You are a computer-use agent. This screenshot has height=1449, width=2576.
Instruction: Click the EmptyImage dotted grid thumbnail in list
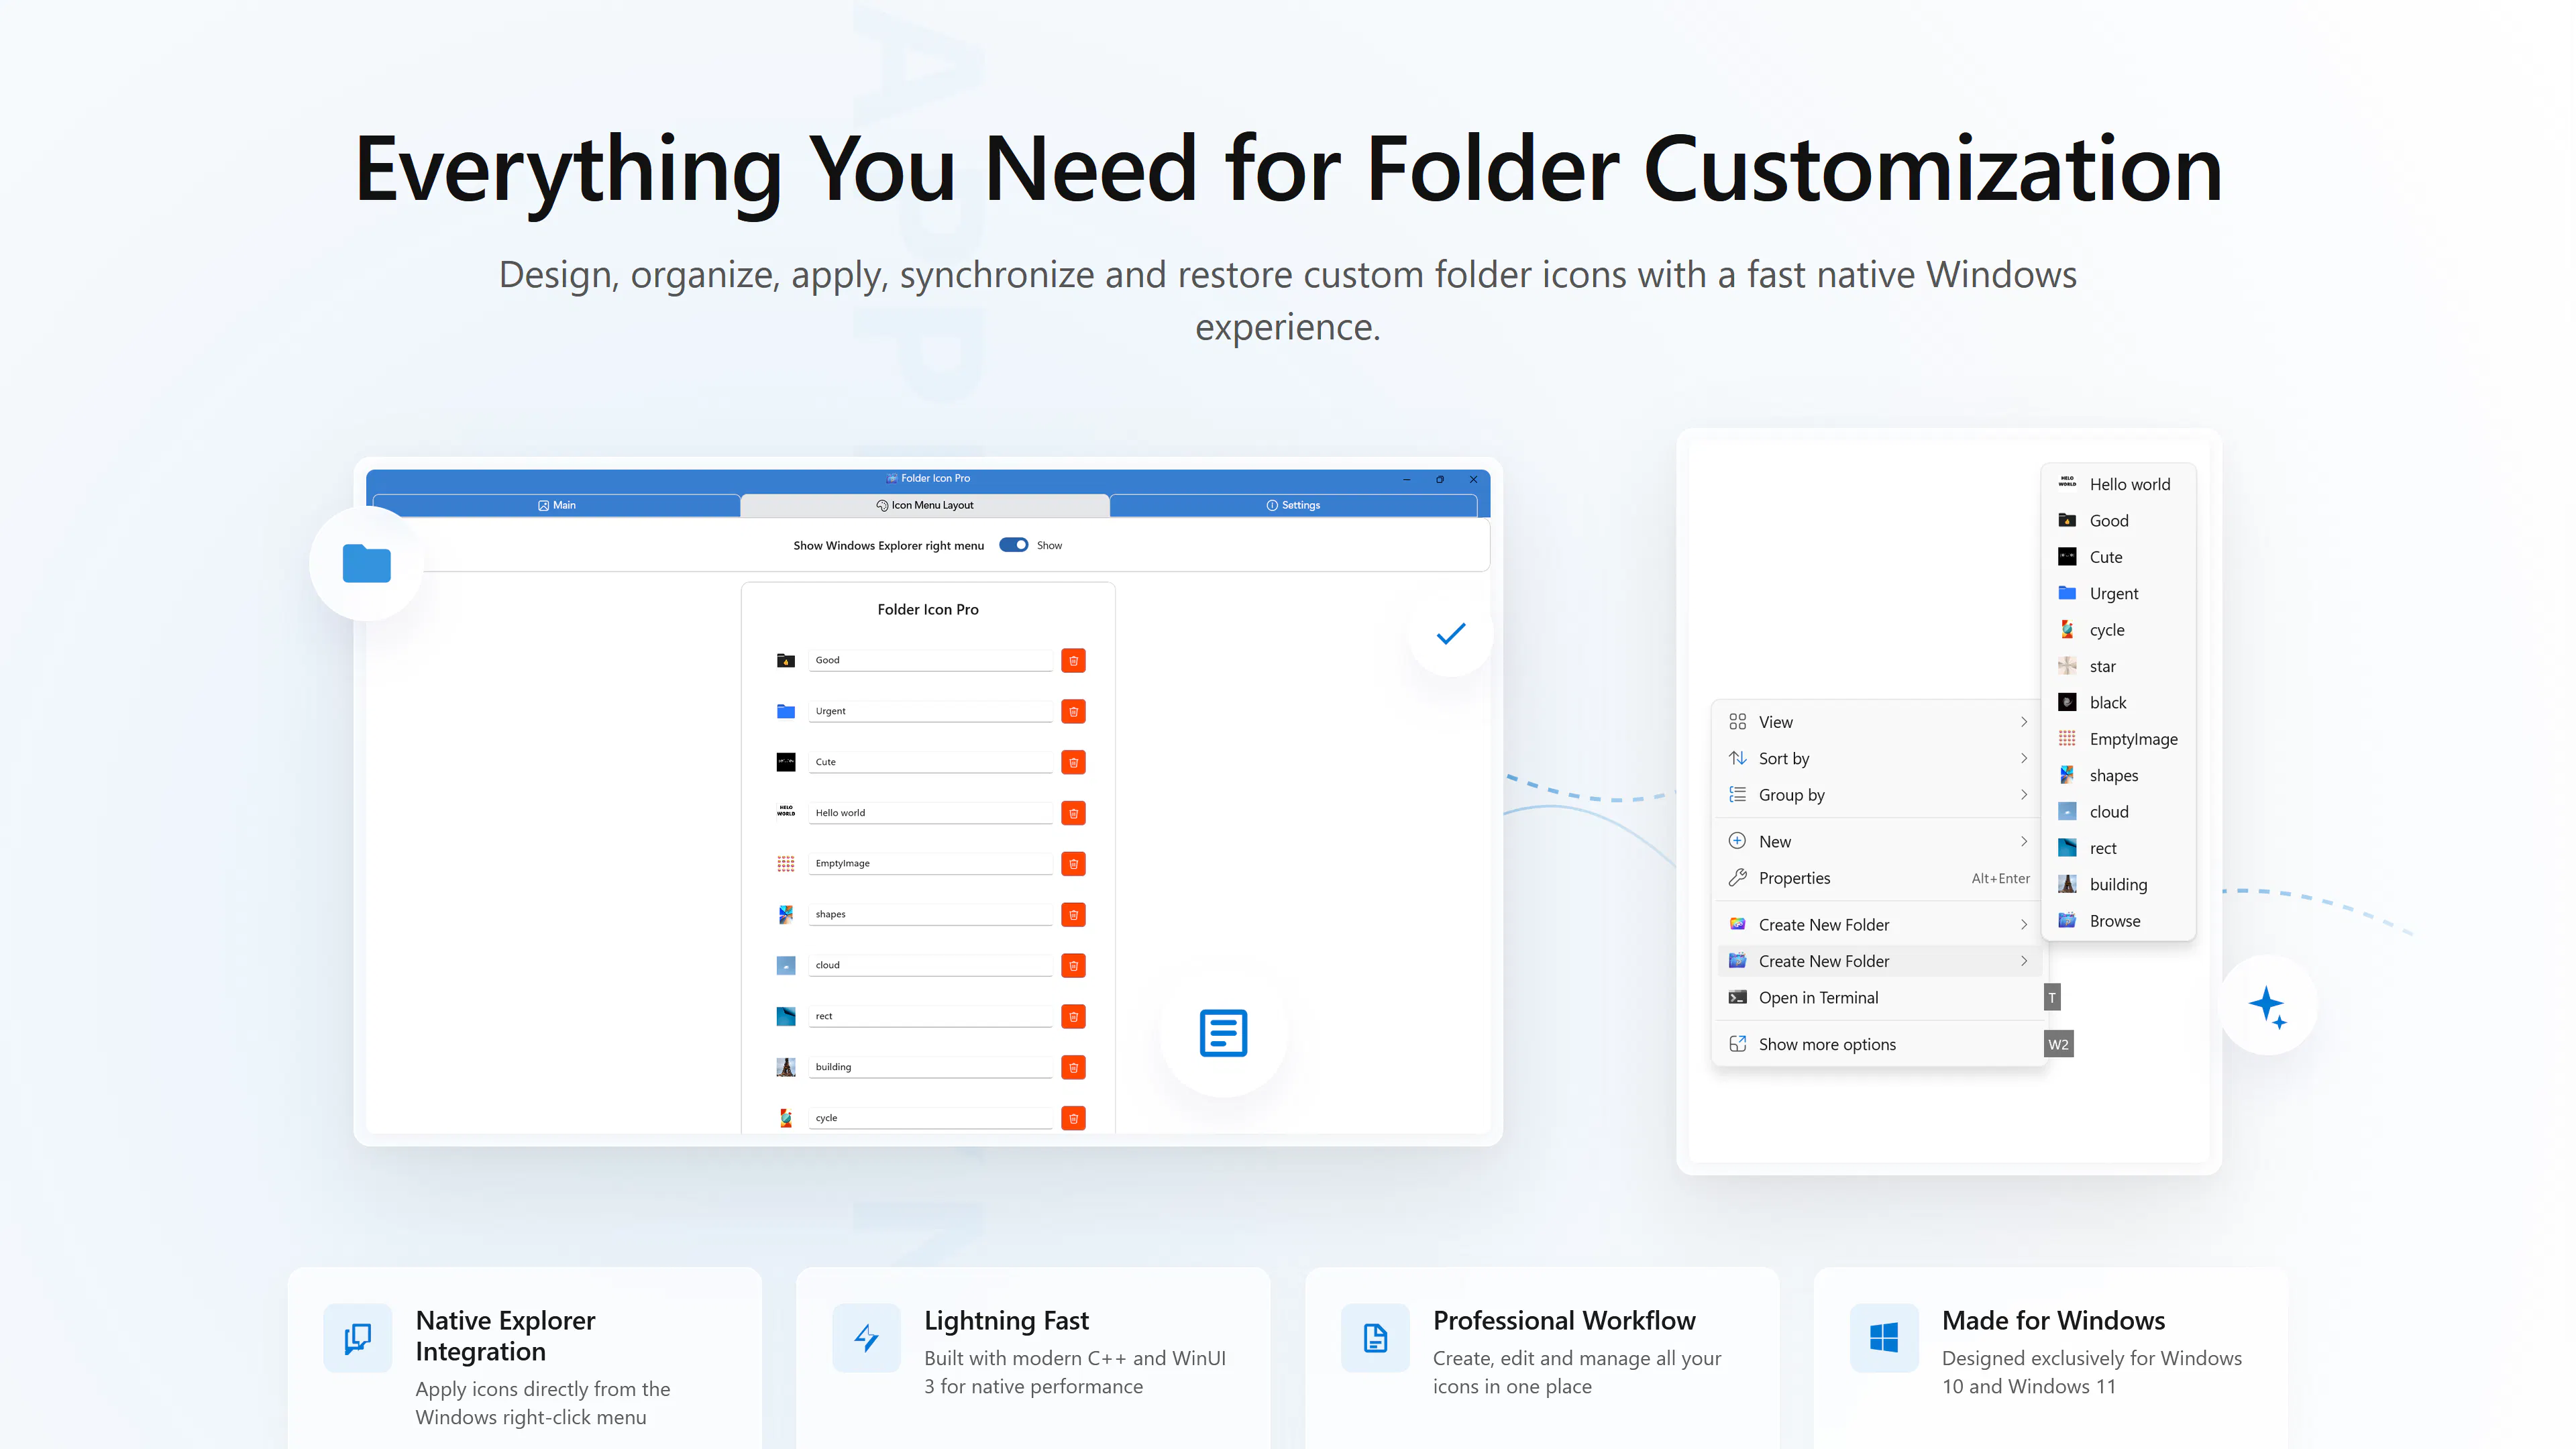[786, 864]
